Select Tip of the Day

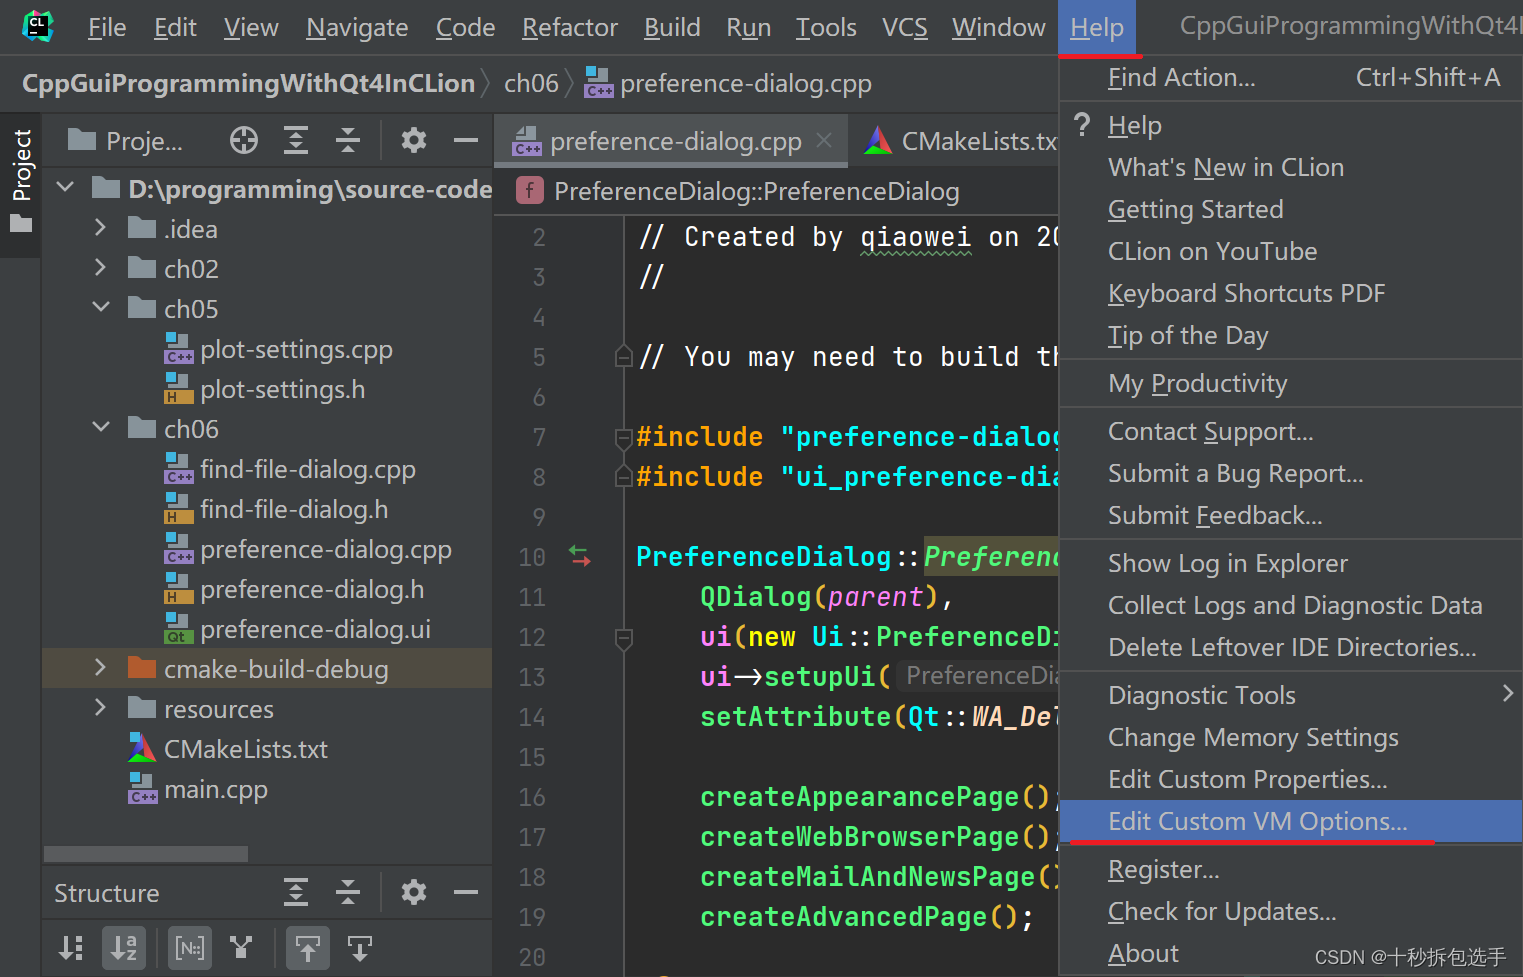(x=1290, y=335)
